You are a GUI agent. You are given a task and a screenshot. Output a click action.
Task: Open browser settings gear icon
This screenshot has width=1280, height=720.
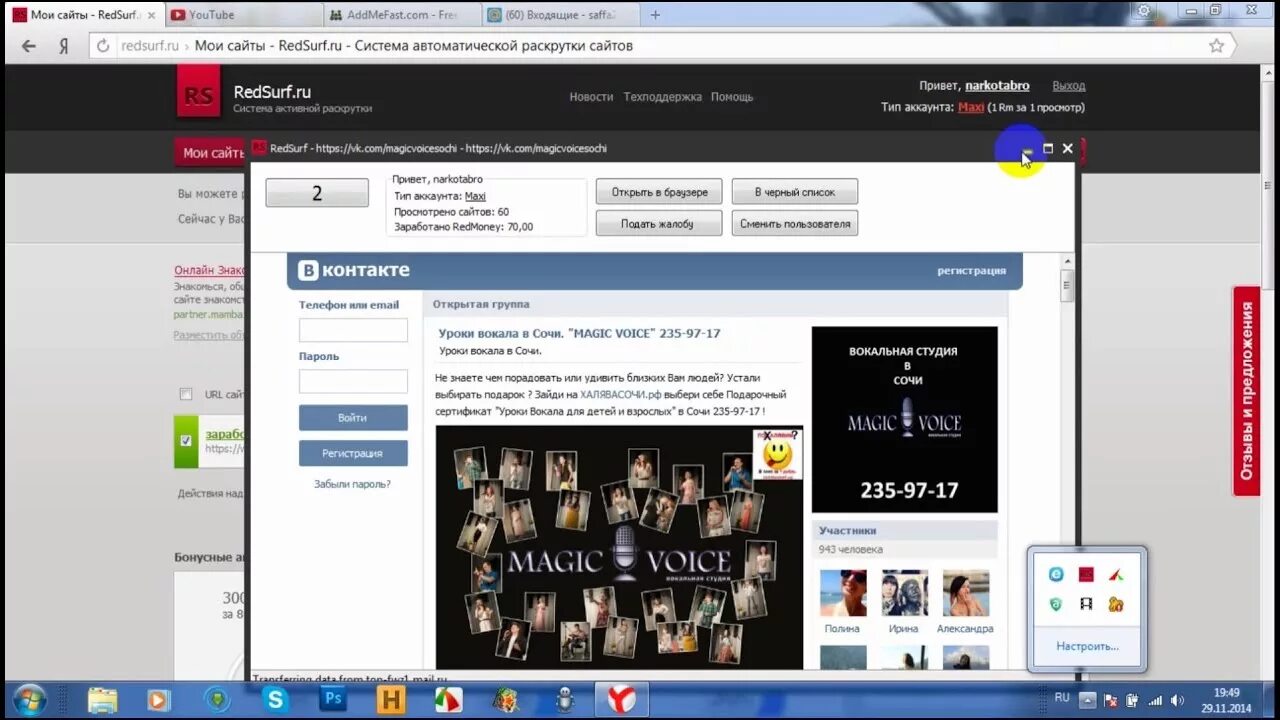point(1144,10)
